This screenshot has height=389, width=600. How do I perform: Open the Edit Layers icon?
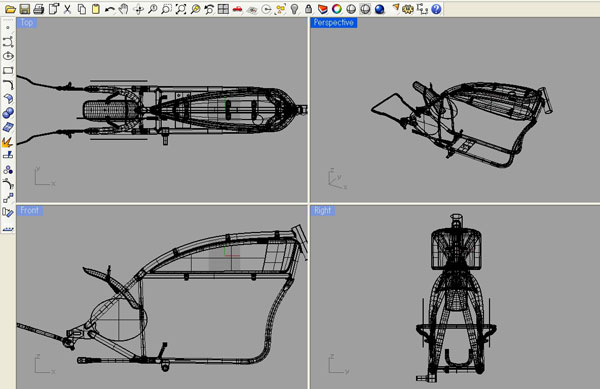click(x=323, y=9)
